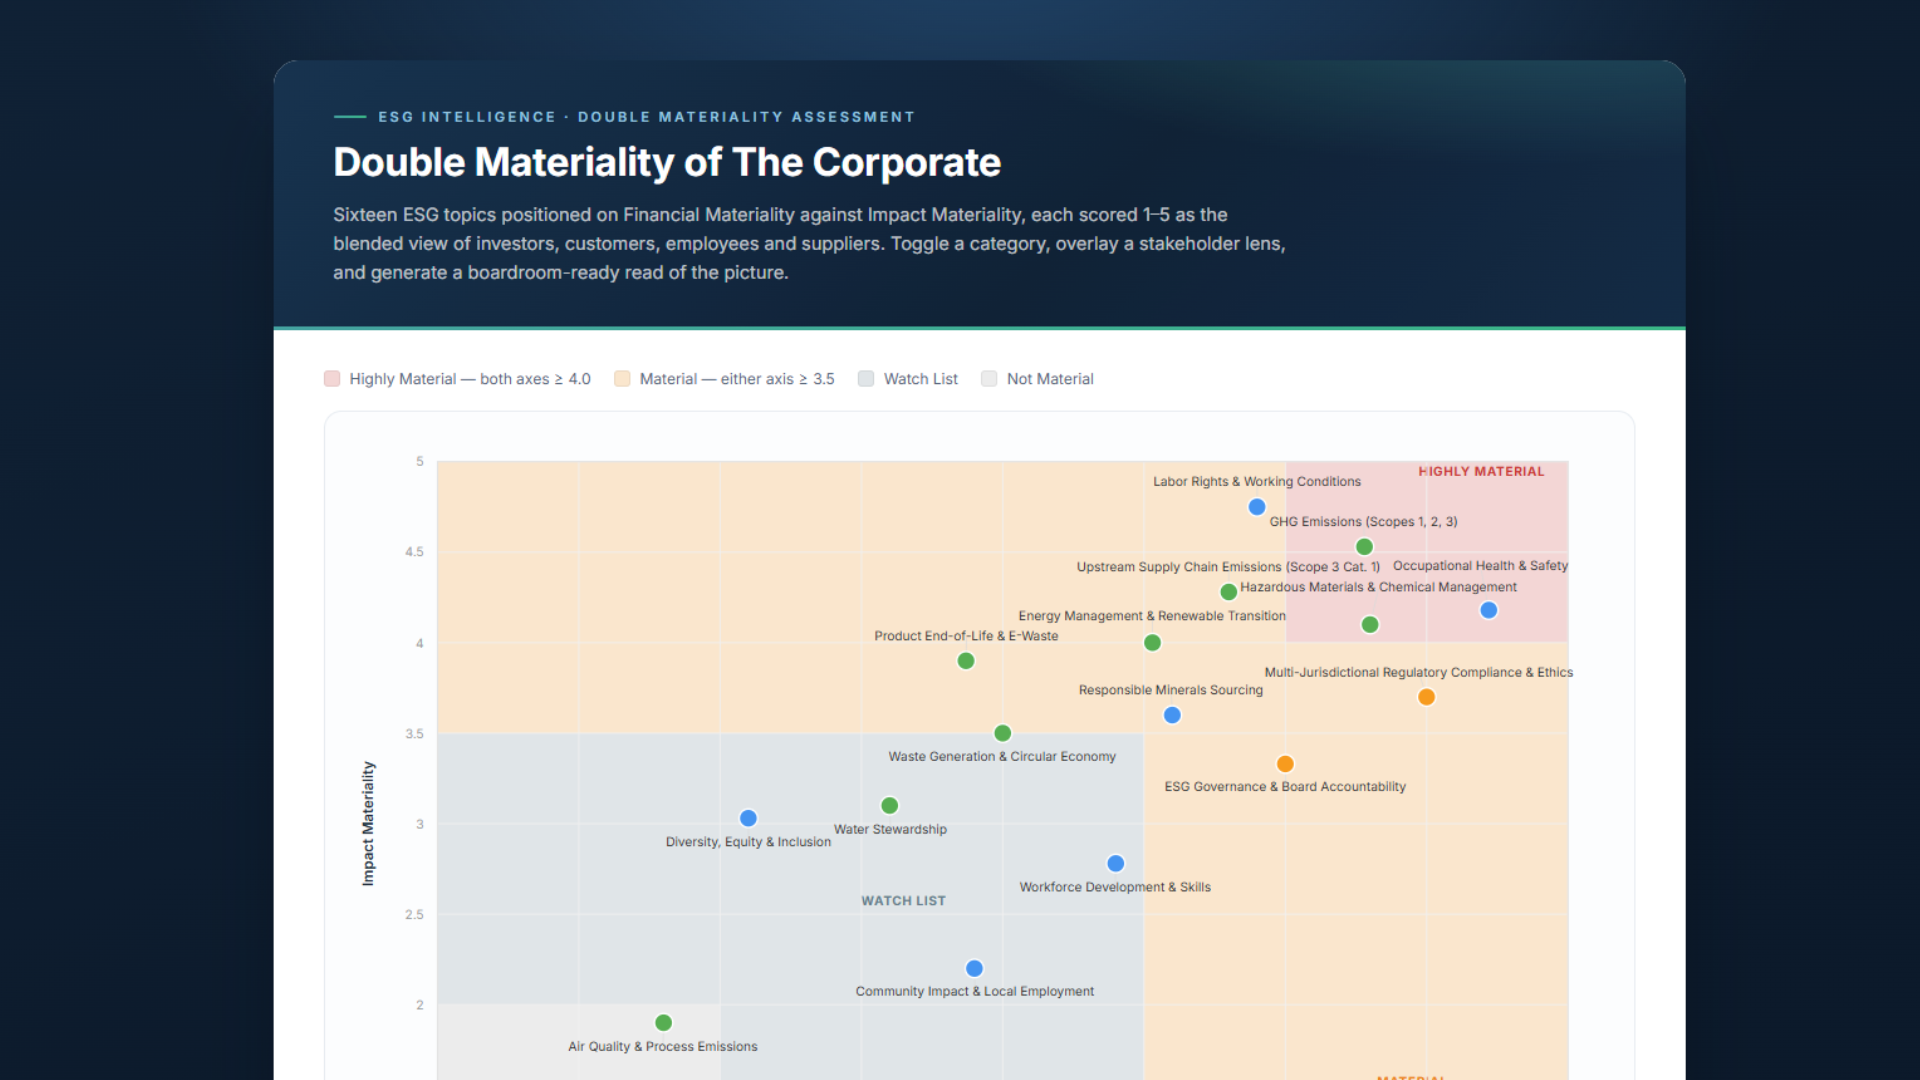The height and width of the screenshot is (1080, 1920).
Task: Select the Air Quality & Process Emissions dot
Action: click(x=663, y=1023)
